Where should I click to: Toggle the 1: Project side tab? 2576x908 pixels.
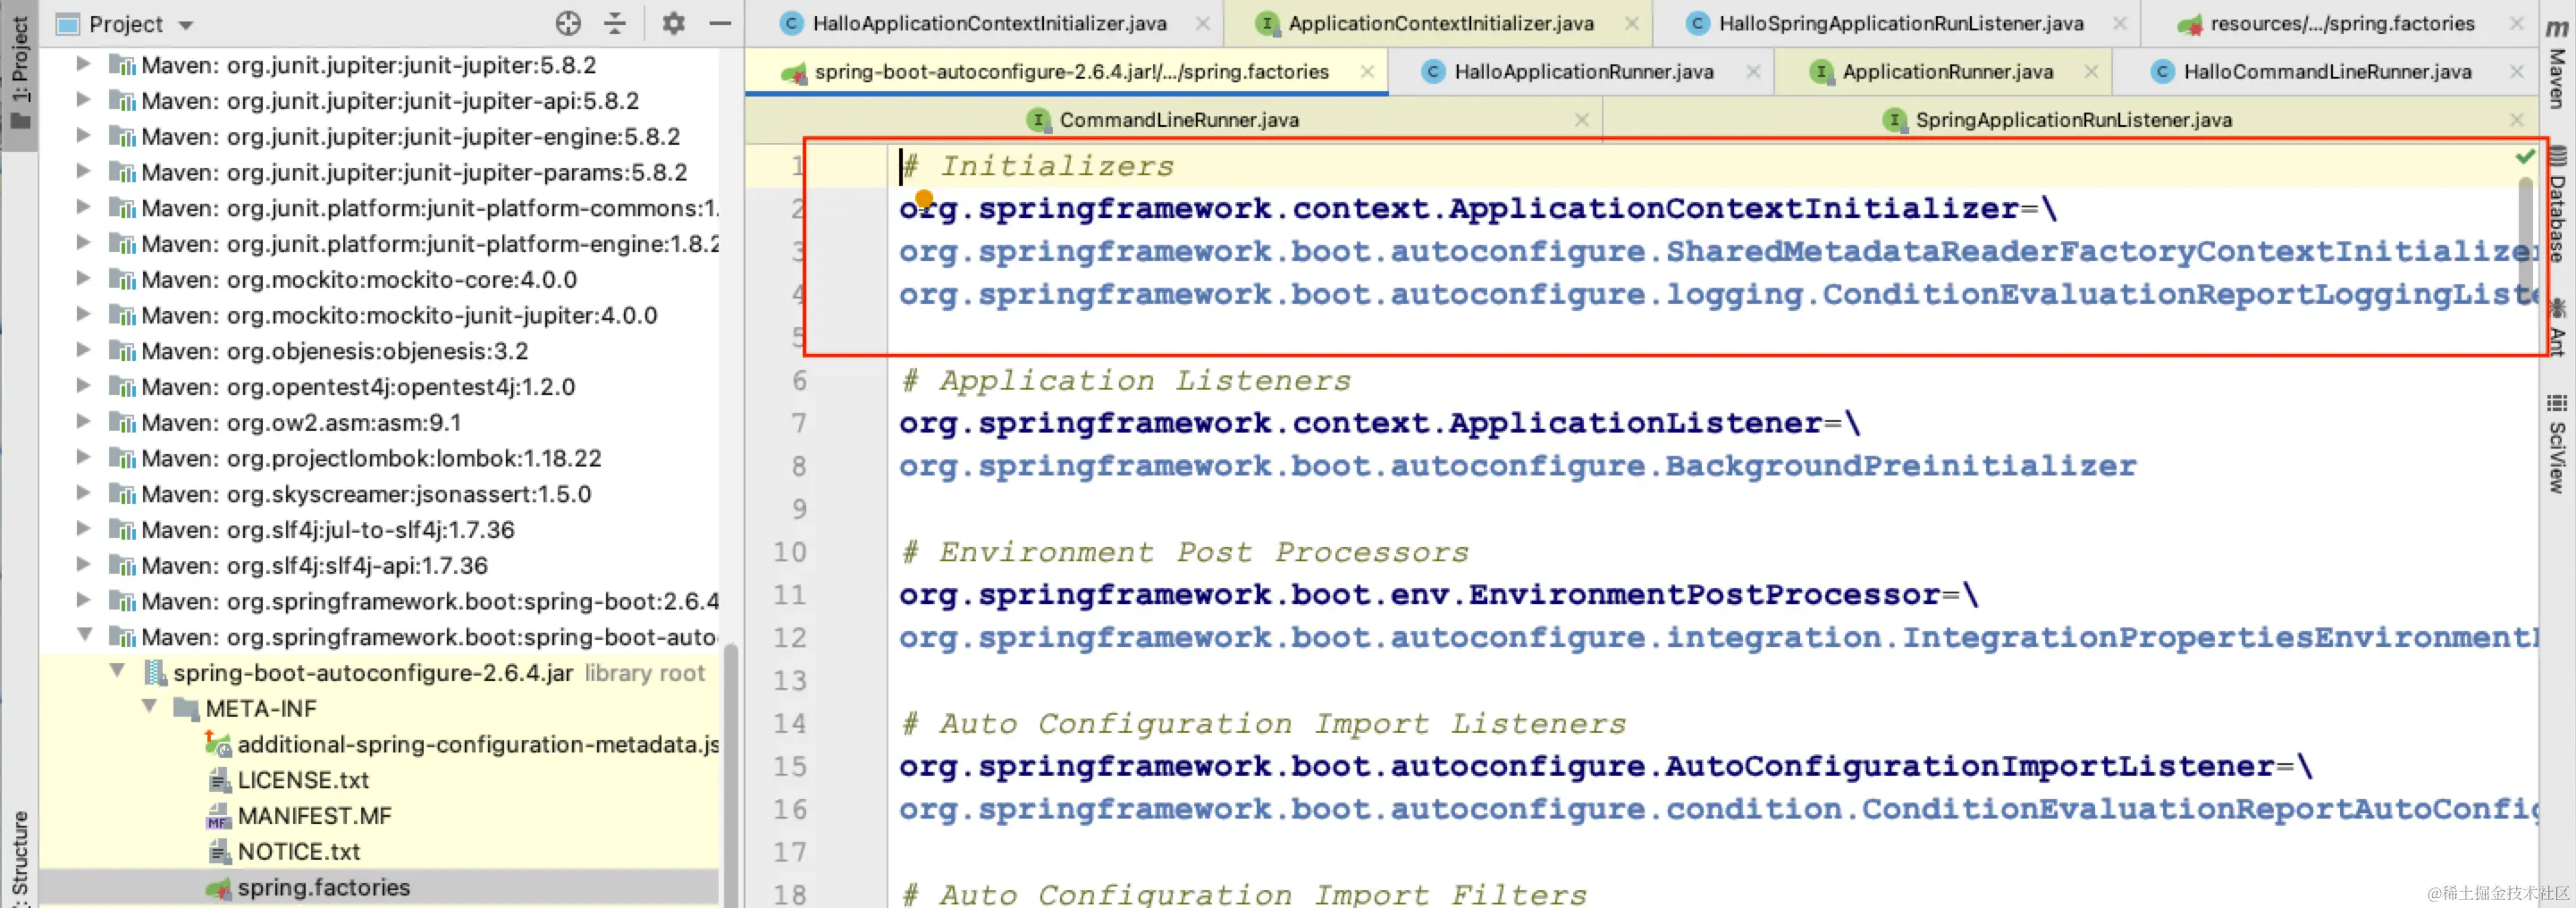19,74
